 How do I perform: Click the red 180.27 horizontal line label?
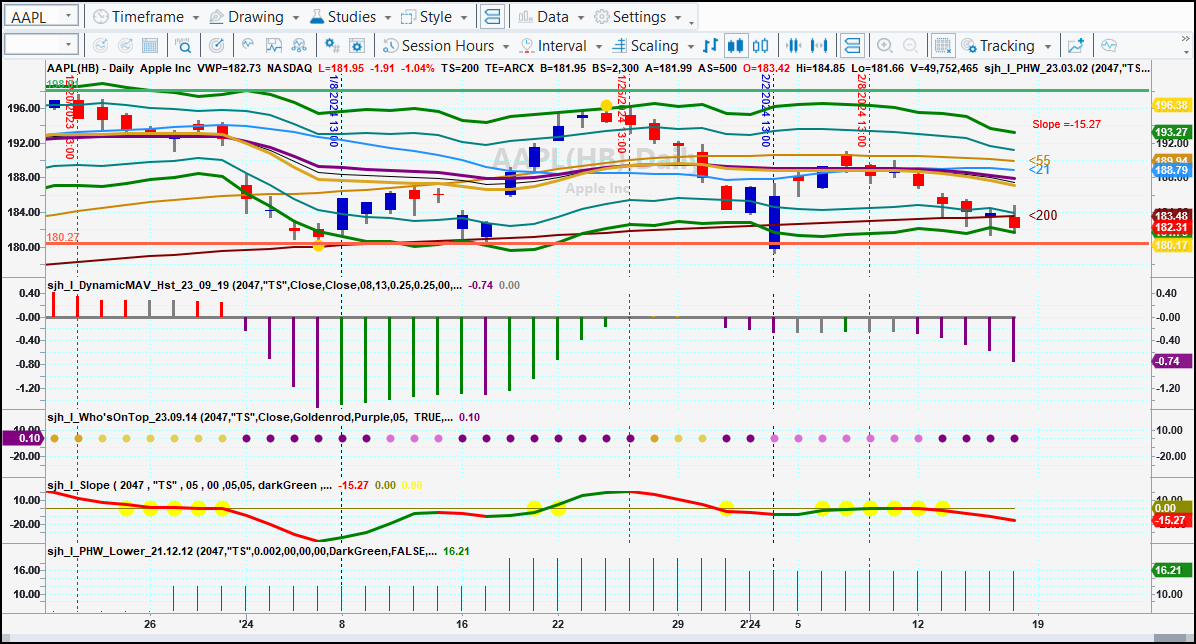click(63, 237)
